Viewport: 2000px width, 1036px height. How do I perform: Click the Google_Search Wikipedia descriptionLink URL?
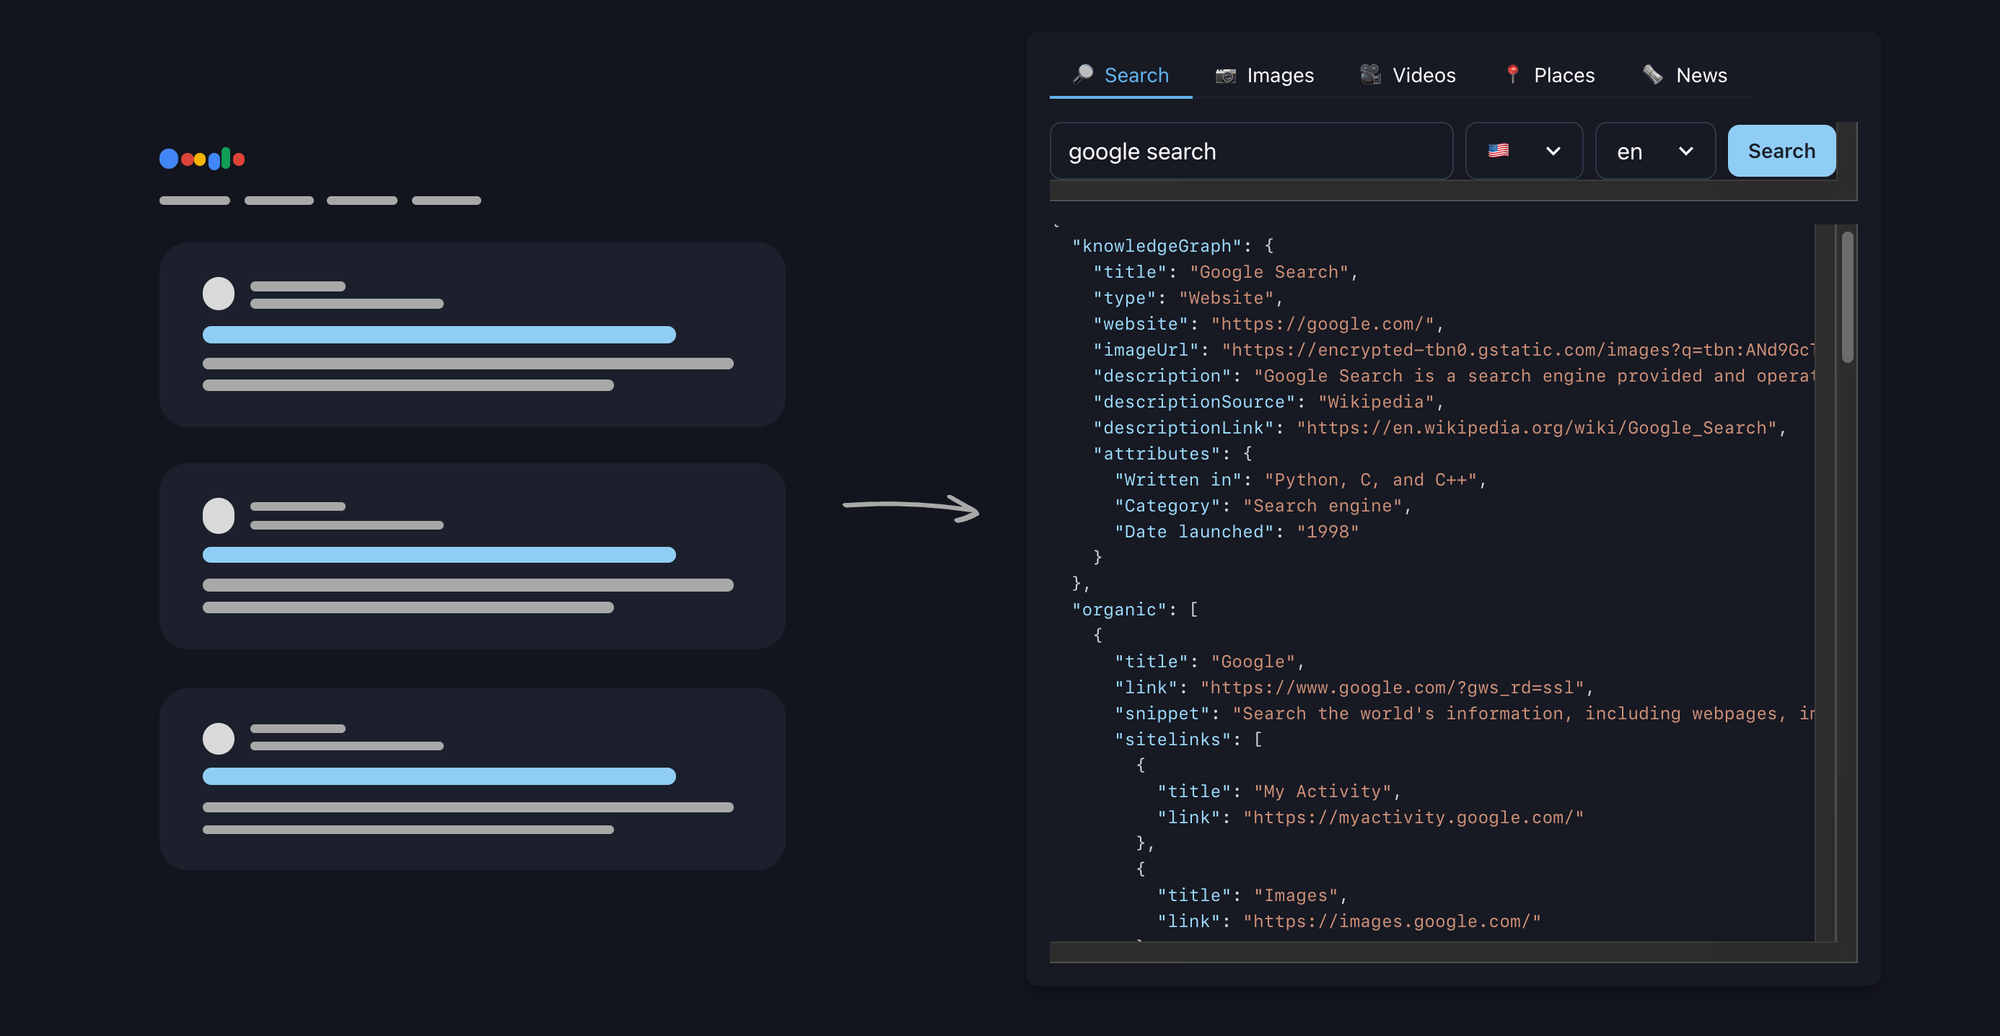coord(1537,427)
